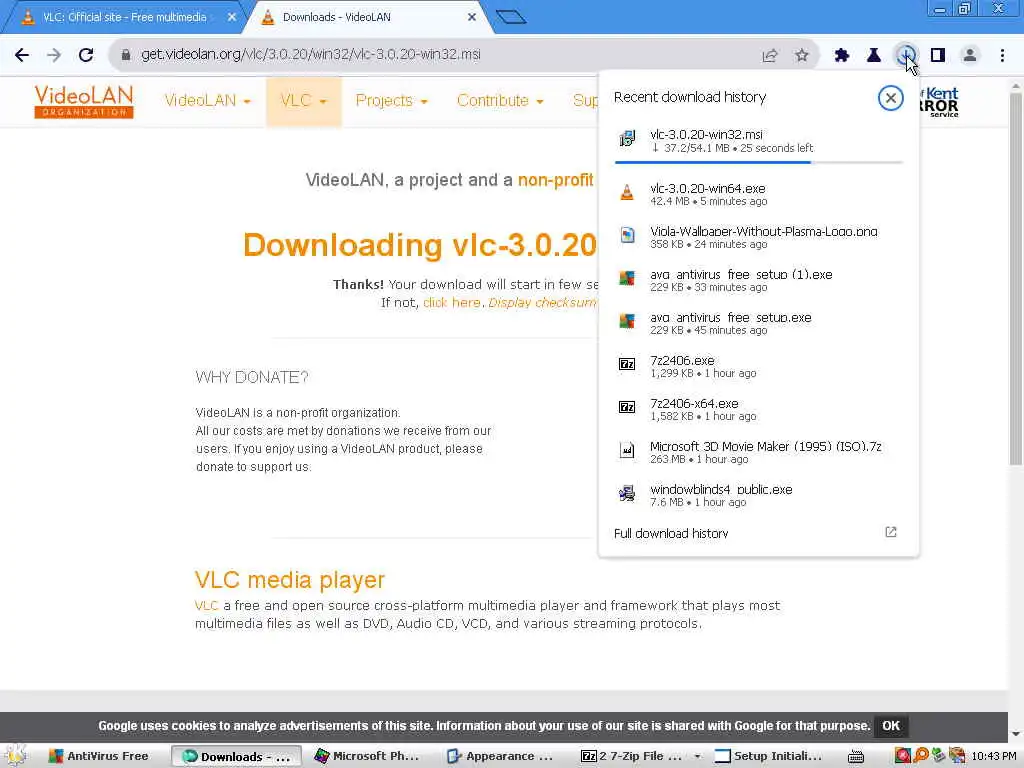Expand the VideoLAN navigation dropdown

coord(208,101)
